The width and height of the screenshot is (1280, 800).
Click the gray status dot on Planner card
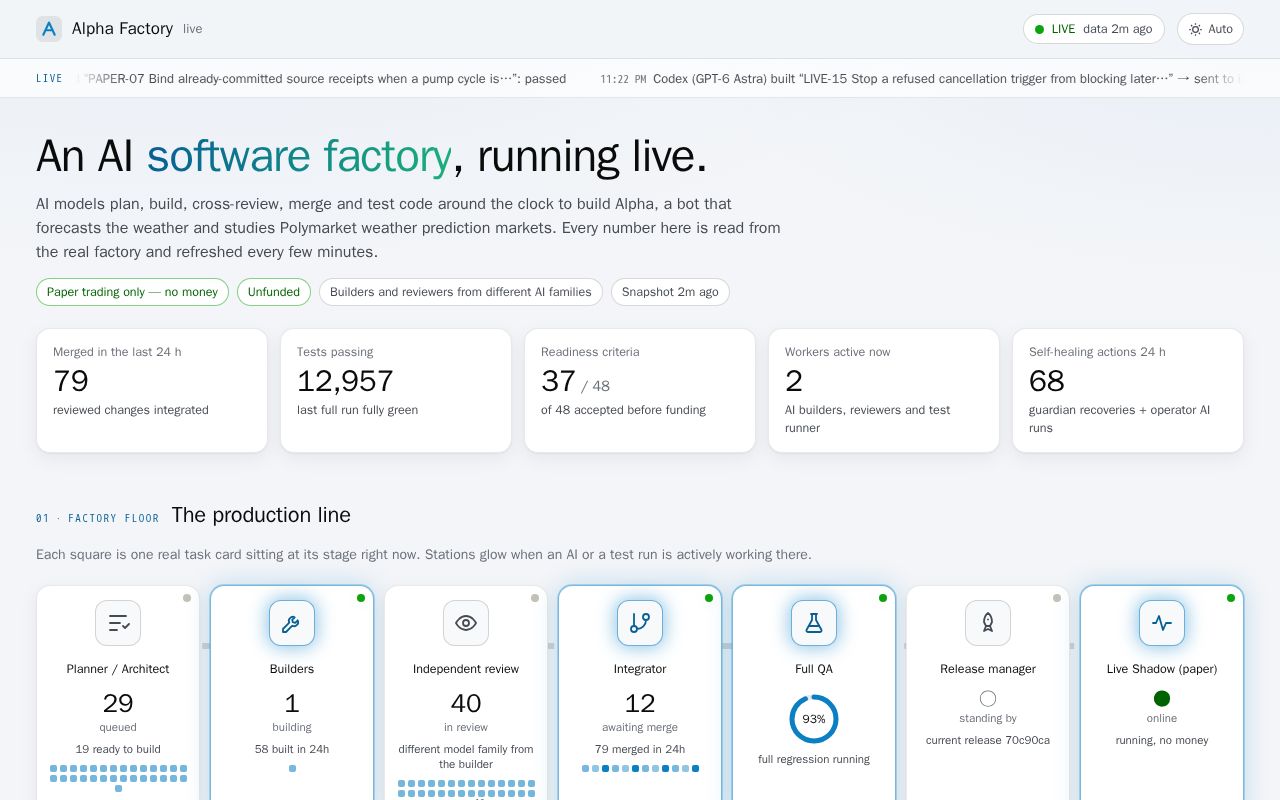[187, 598]
